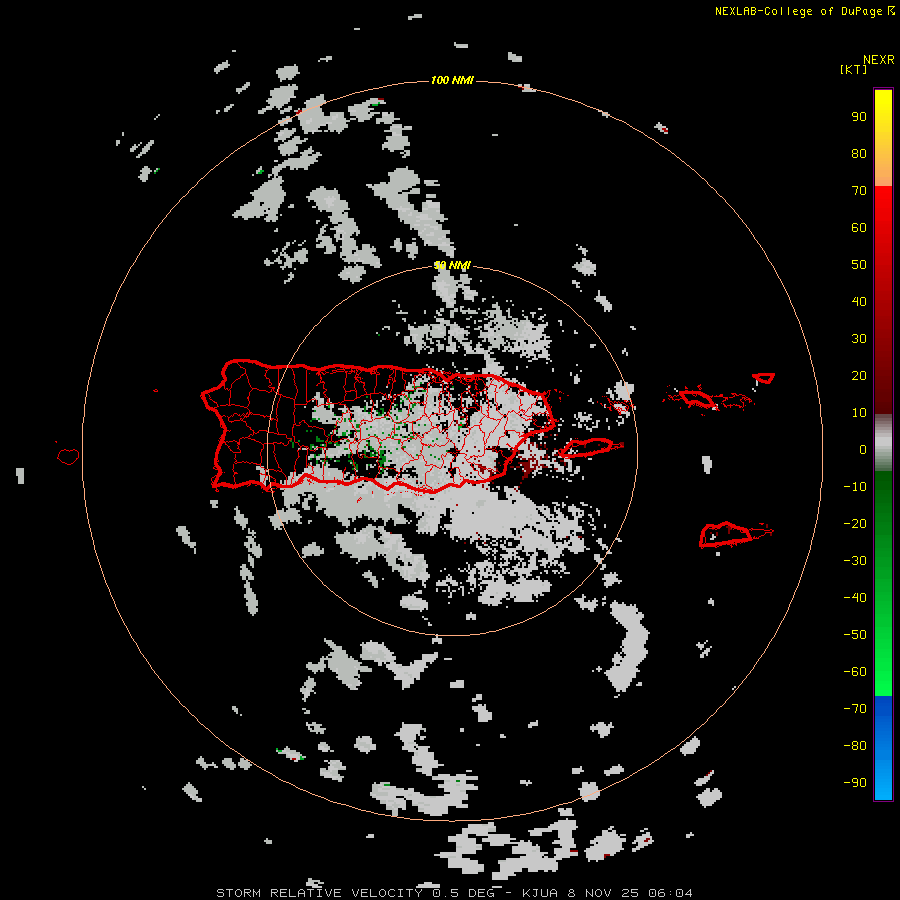Click the -10 scale label
This screenshot has height=900, width=900.
point(855,487)
